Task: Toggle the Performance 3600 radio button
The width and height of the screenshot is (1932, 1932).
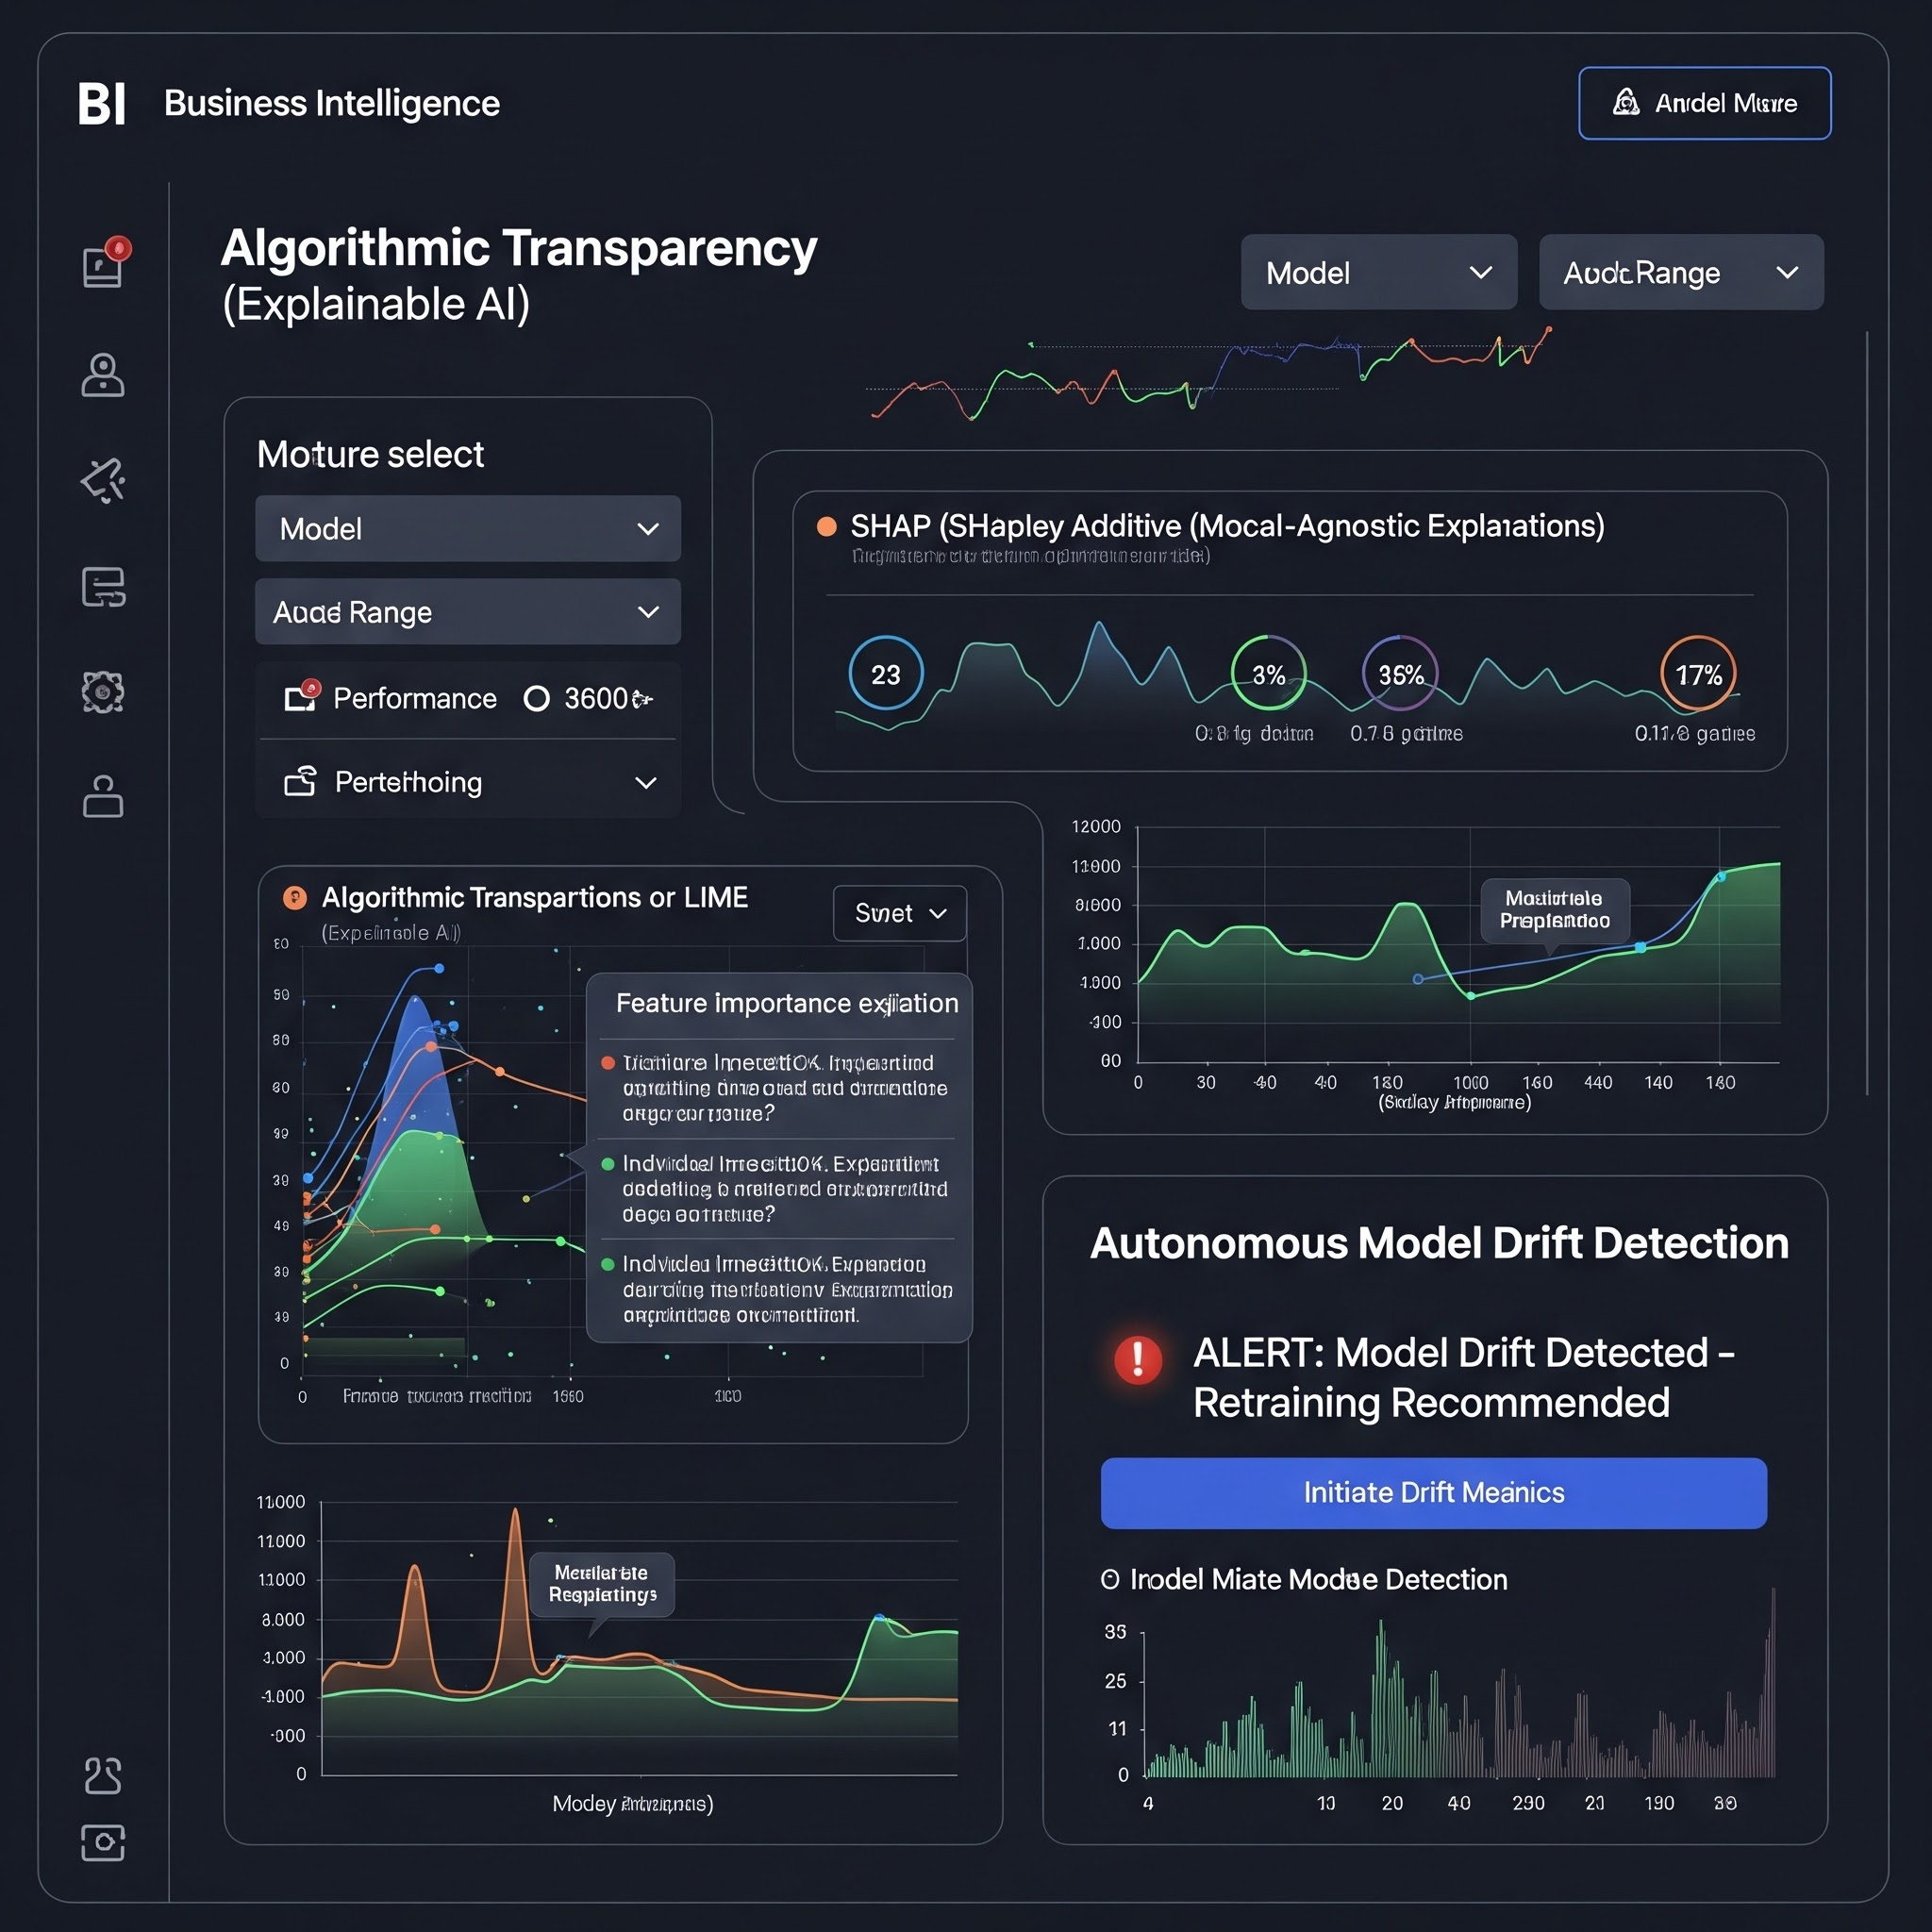Action: coord(537,698)
